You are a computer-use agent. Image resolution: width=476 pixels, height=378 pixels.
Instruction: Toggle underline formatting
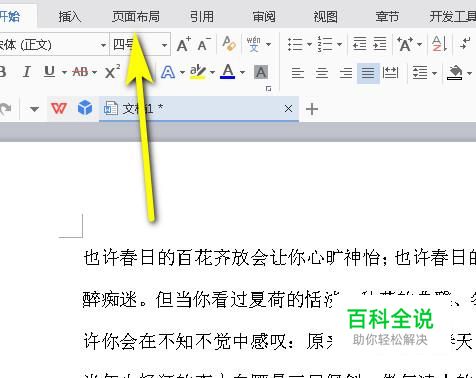[49, 71]
